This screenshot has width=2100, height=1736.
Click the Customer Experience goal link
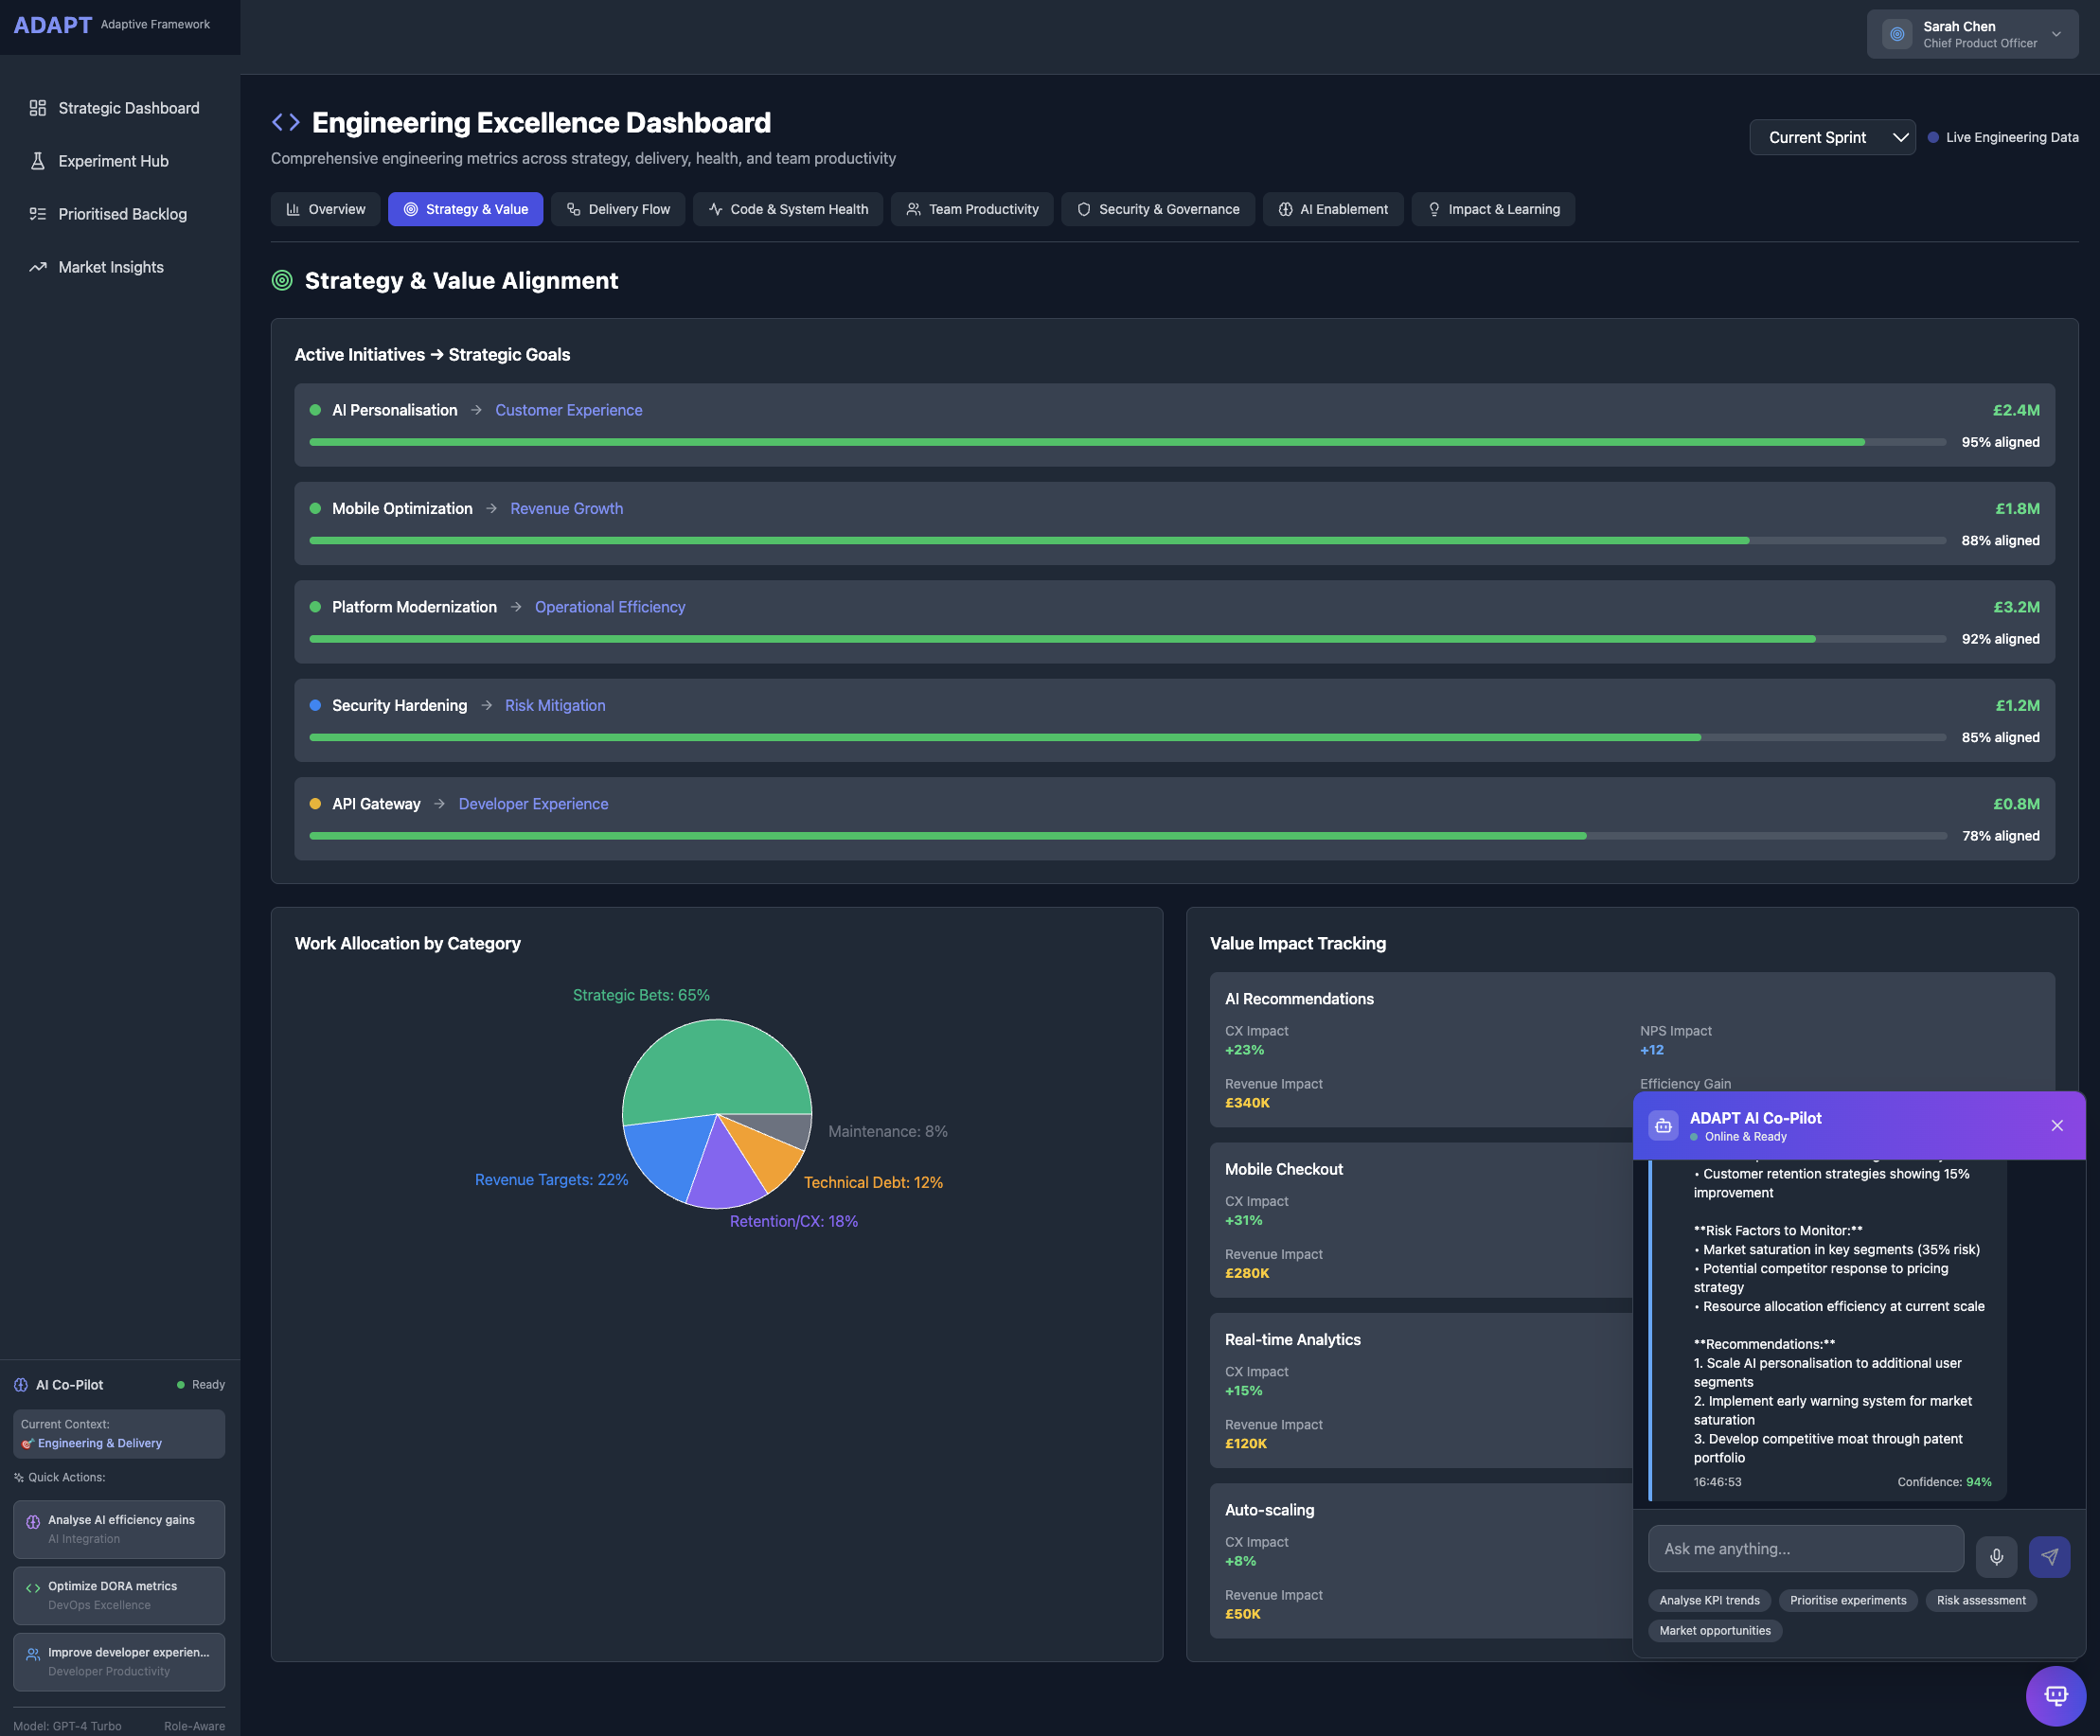coord(568,410)
